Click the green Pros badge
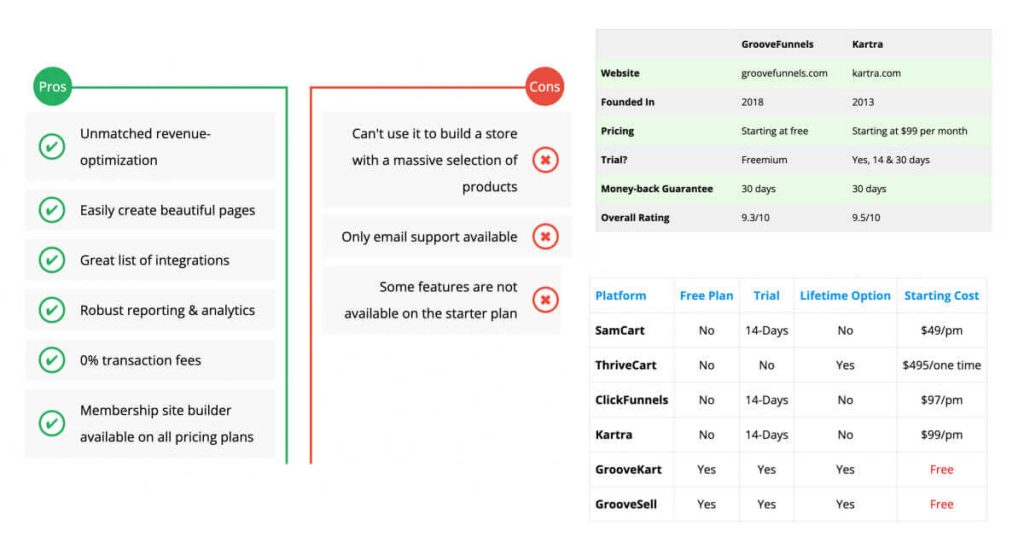1024x555 pixels. click(52, 87)
